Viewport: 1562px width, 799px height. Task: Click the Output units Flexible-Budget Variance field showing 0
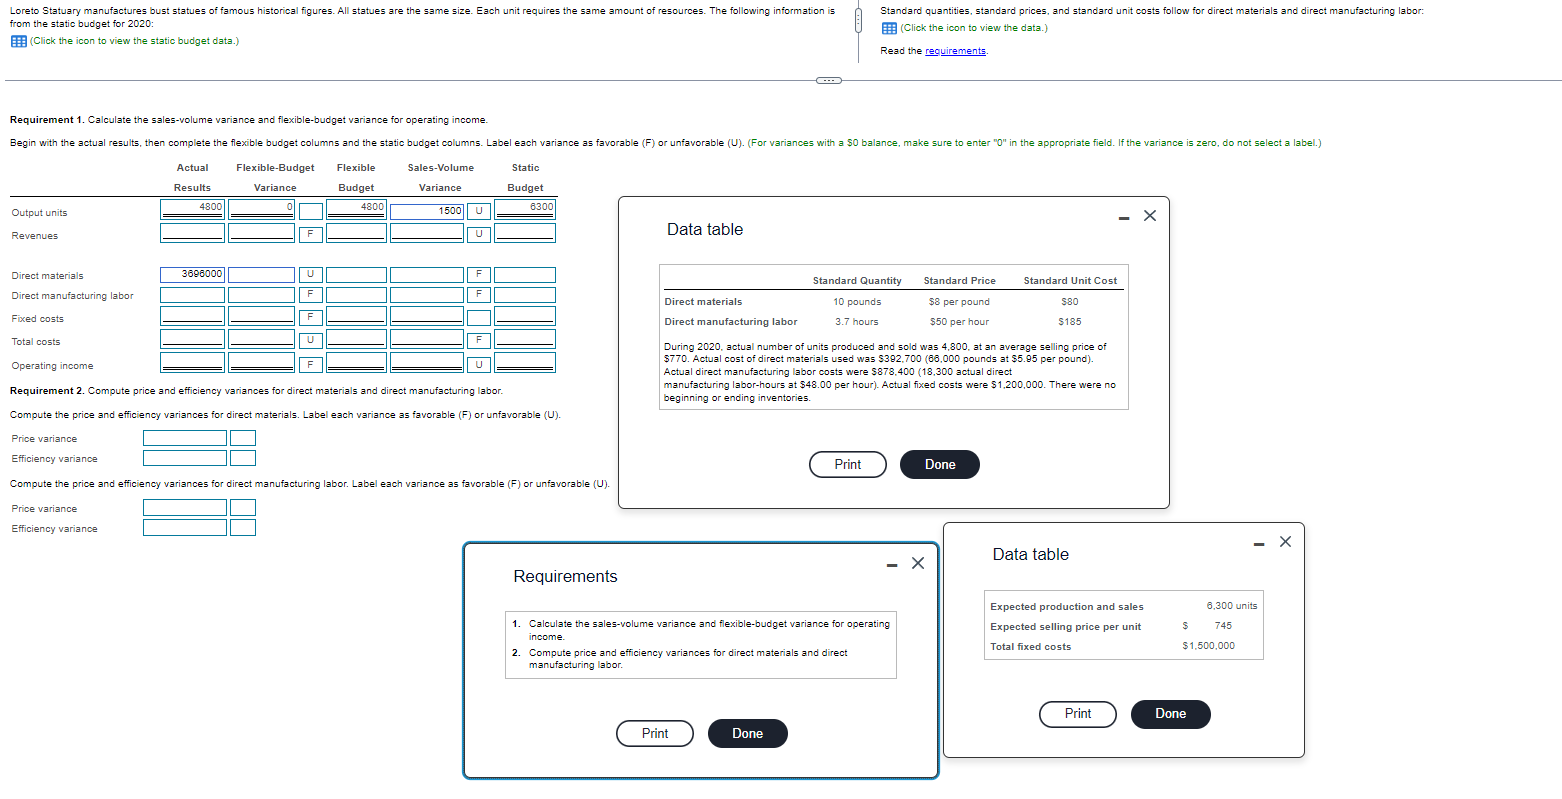click(x=262, y=208)
